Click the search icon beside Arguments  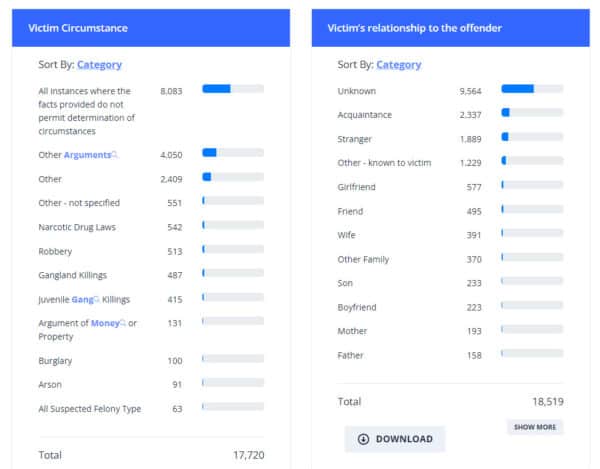pos(114,155)
